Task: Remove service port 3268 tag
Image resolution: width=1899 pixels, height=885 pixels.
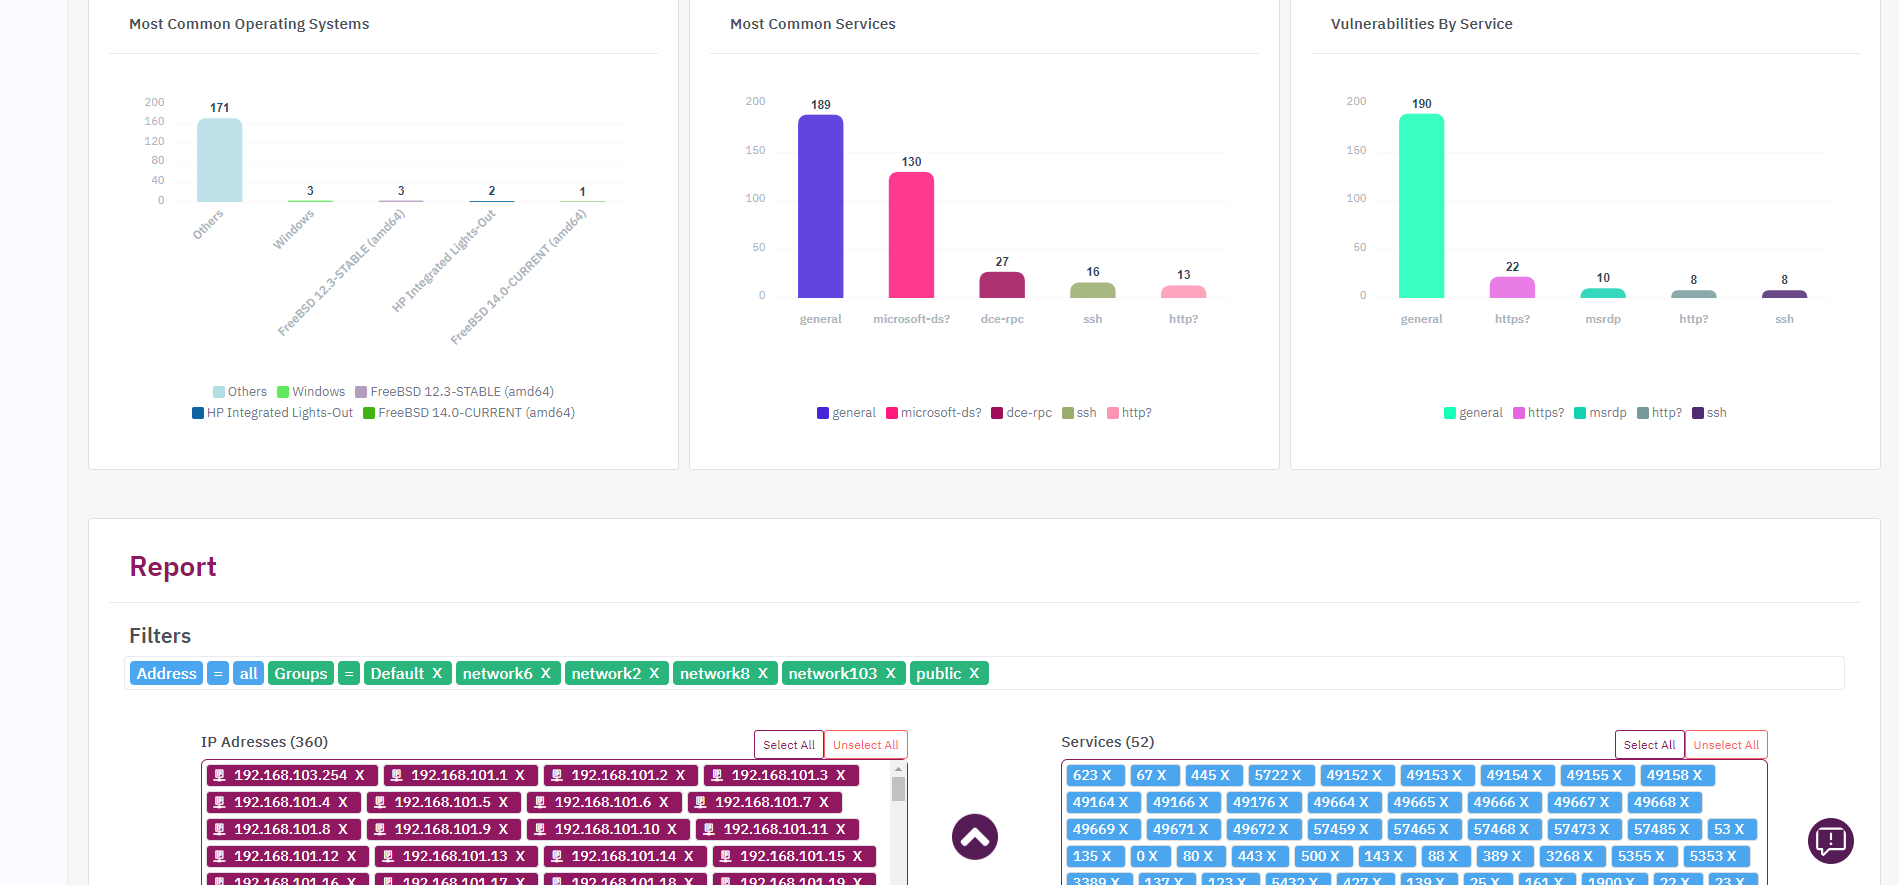Action: 1588,856
